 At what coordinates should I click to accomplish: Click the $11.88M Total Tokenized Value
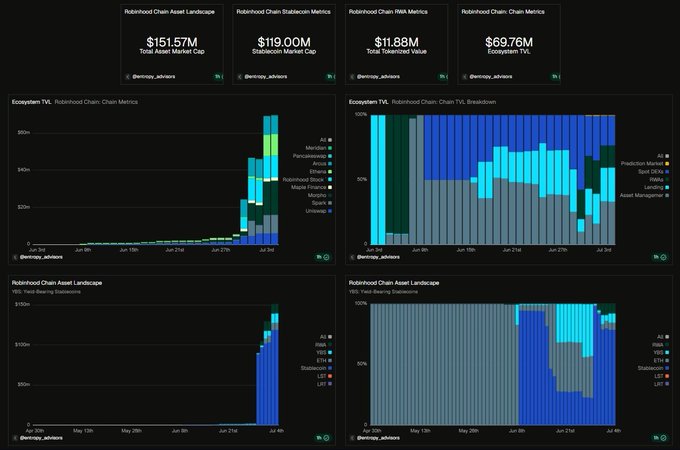click(x=396, y=42)
